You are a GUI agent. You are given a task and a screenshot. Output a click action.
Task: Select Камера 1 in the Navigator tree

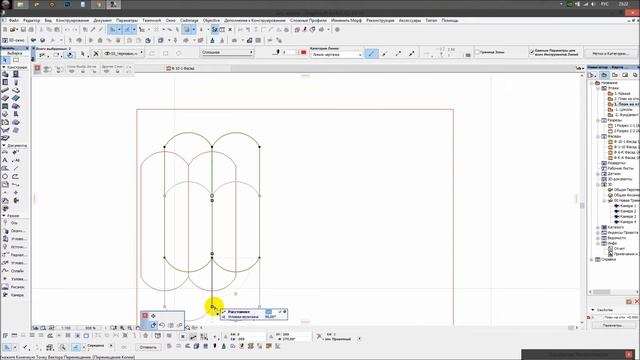point(625,206)
